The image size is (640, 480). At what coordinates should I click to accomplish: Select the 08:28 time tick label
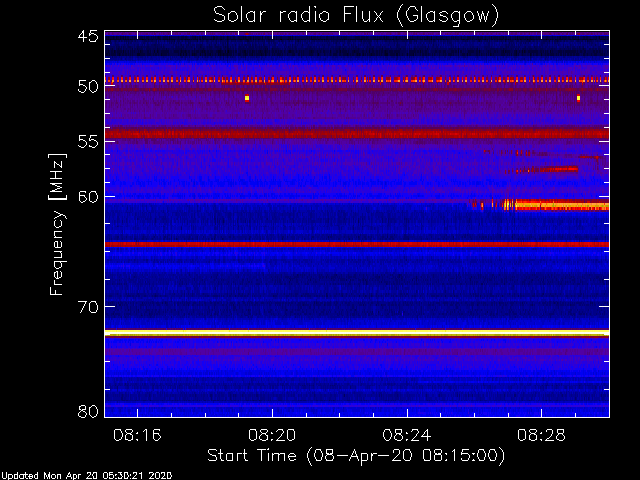click(x=541, y=435)
